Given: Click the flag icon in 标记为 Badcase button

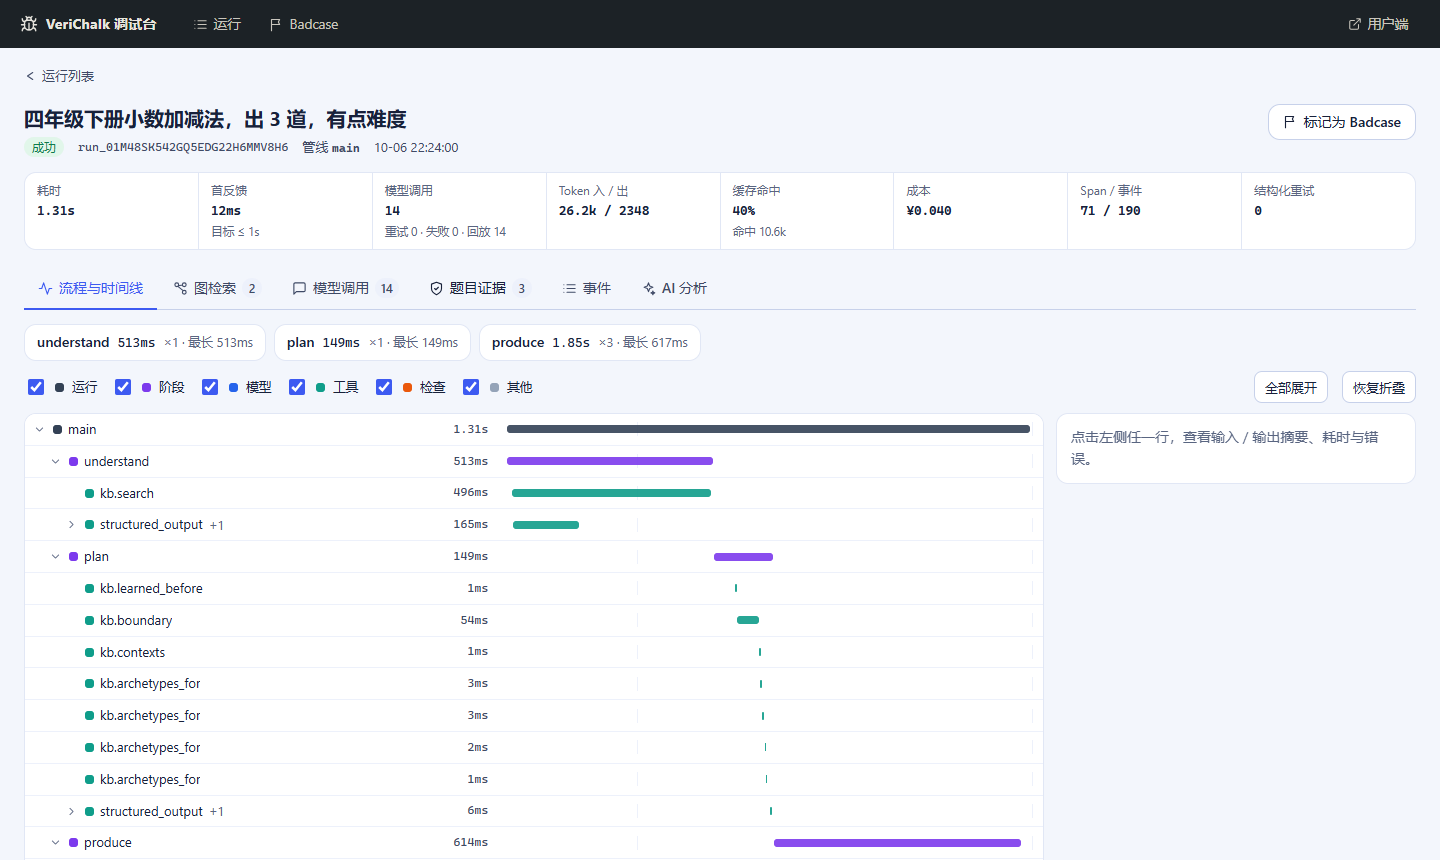Looking at the screenshot, I should [x=1290, y=122].
